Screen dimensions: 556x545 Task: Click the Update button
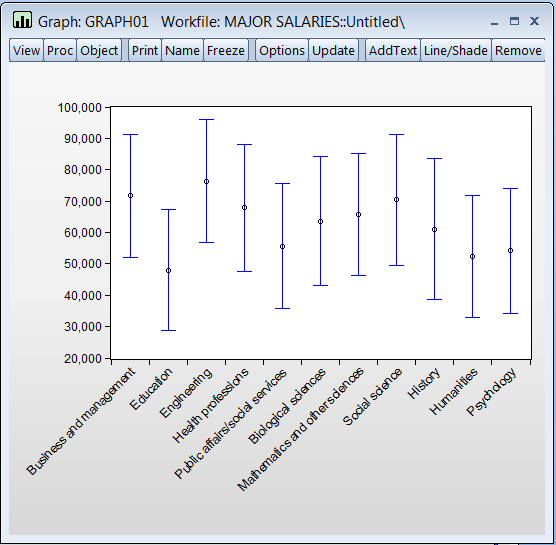pyautogui.click(x=333, y=50)
